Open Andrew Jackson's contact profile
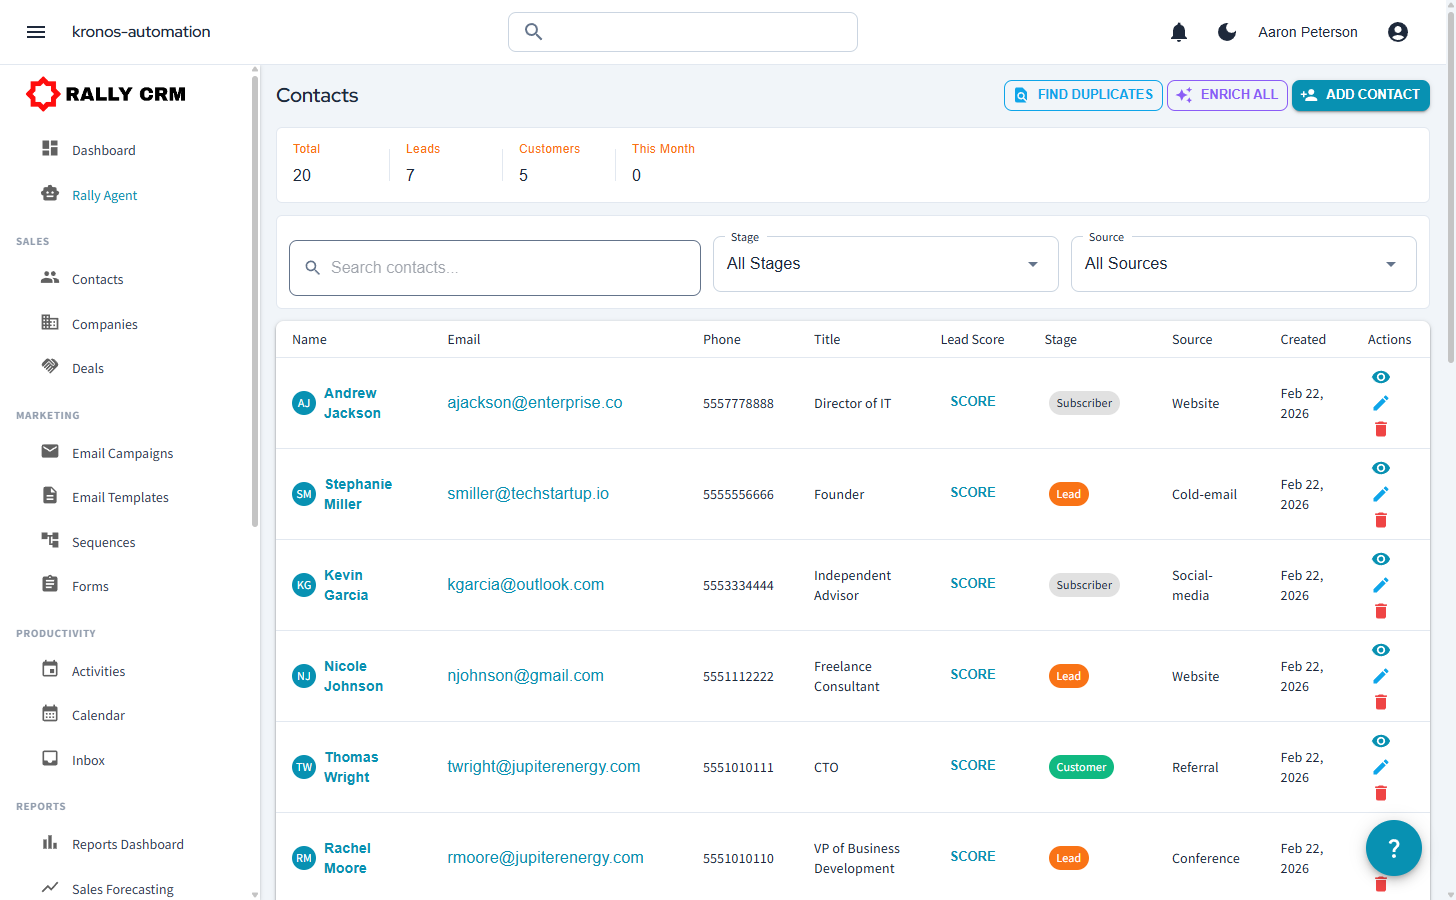Screen dimensions: 1456x900 click(350, 403)
